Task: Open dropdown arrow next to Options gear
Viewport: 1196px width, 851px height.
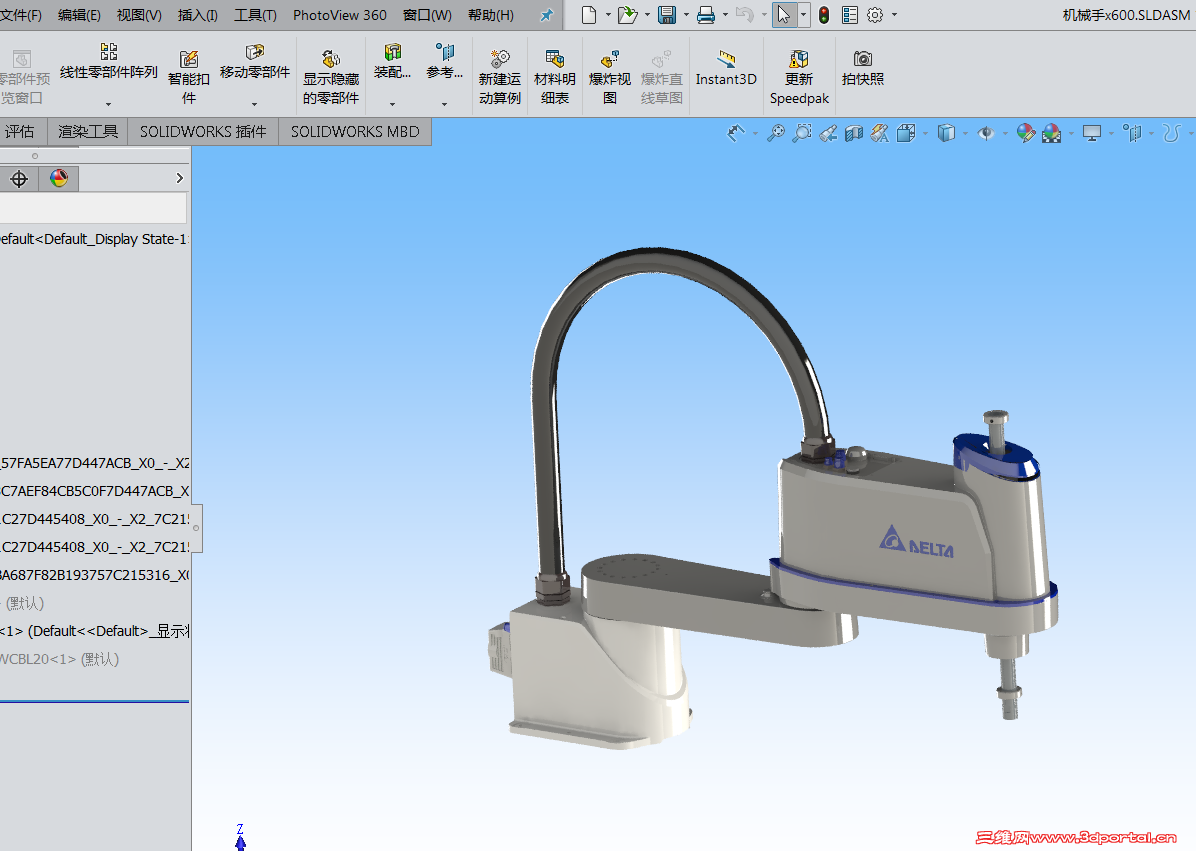Action: (894, 14)
